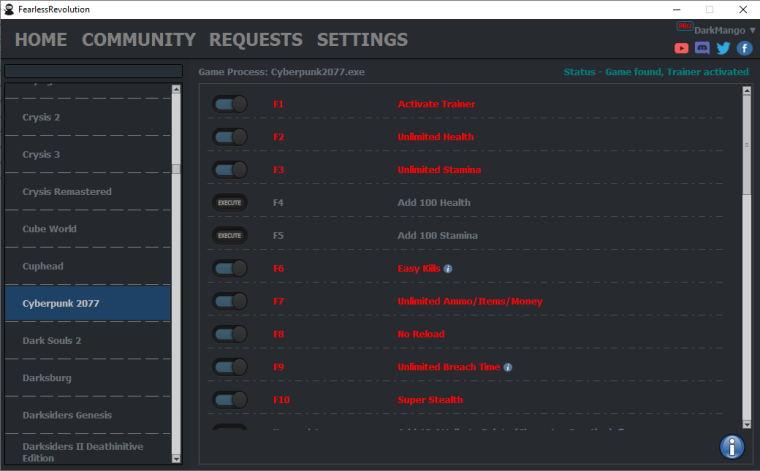Viewport: 760px width, 471px height.
Task: Select Crysis 3 in game list
Action: pos(88,155)
